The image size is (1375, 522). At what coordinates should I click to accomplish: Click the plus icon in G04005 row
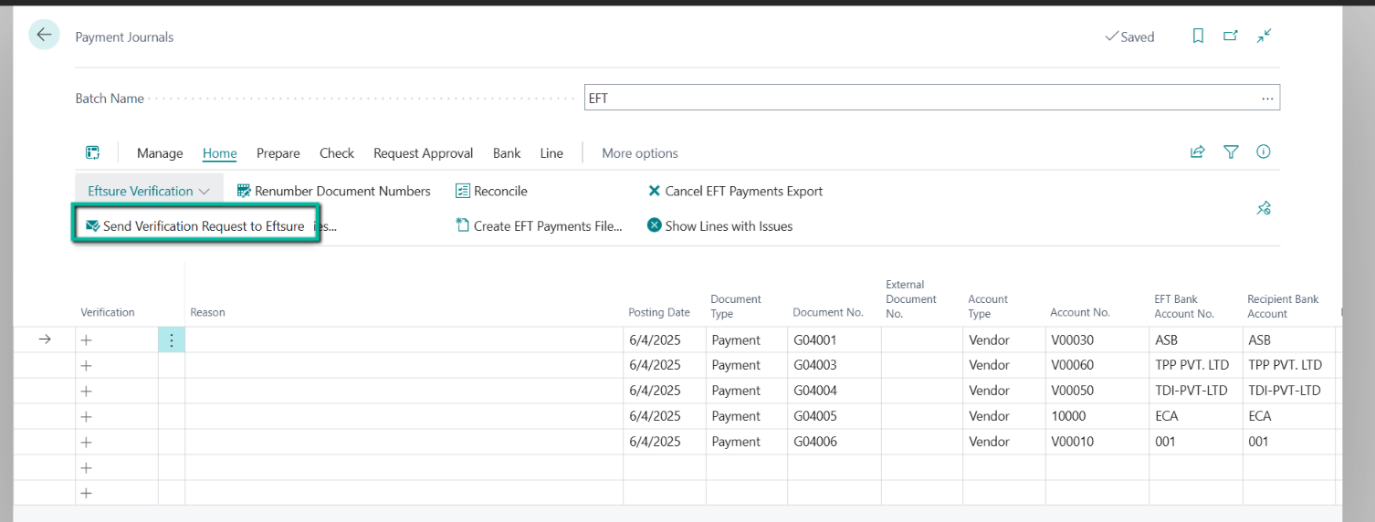pos(86,416)
